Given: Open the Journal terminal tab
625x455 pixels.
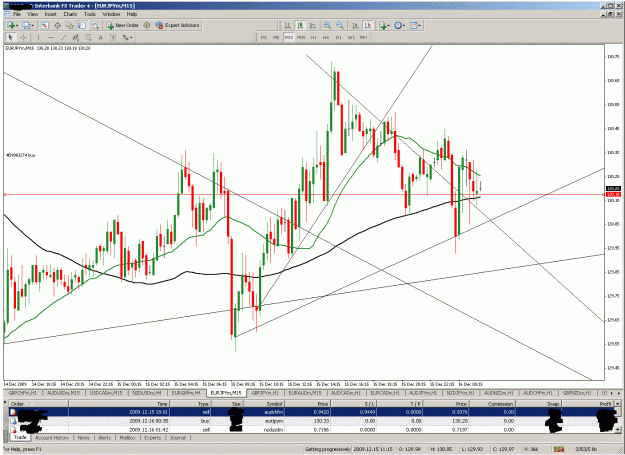Looking at the screenshot, I should (x=178, y=438).
